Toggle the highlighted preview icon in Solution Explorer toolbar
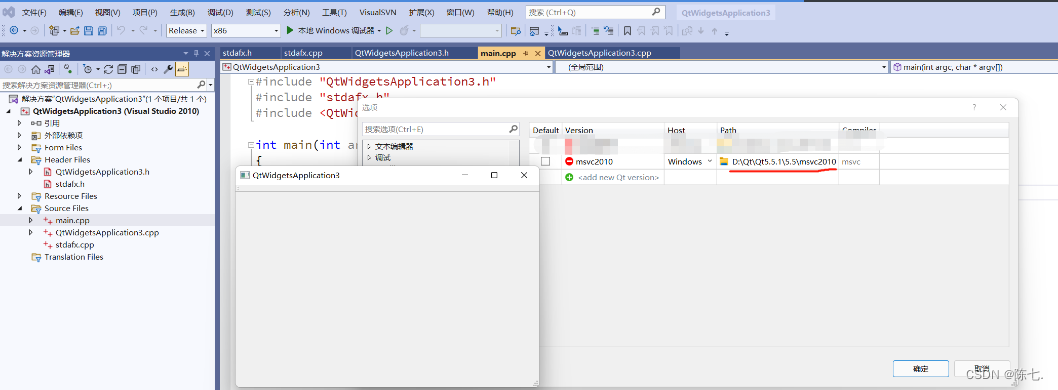Image resolution: width=1058 pixels, height=390 pixels. coord(182,69)
